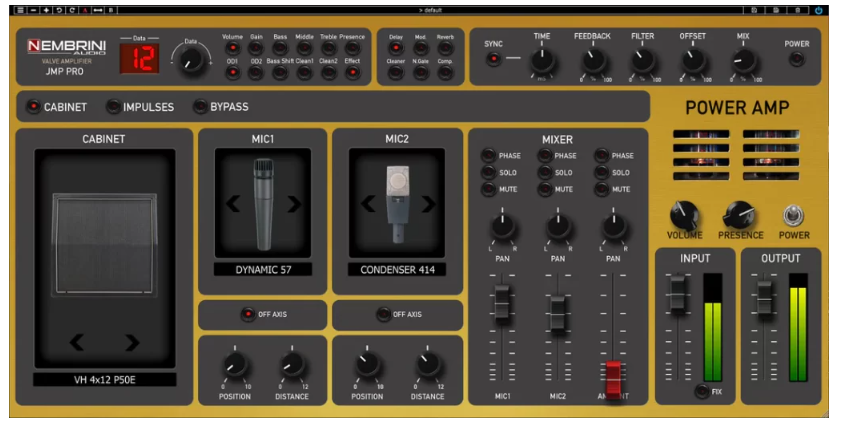Image resolution: width=841 pixels, height=428 pixels.
Task: Enable the input FIX button
Action: [x=702, y=392]
